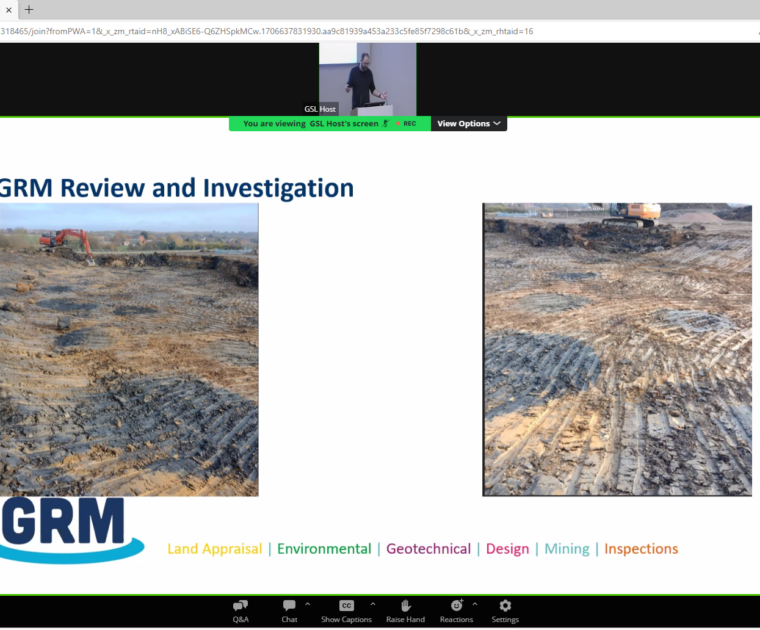Viewport: 760px width, 630px height.
Task: Click the browser address bar URL
Action: tap(267, 32)
